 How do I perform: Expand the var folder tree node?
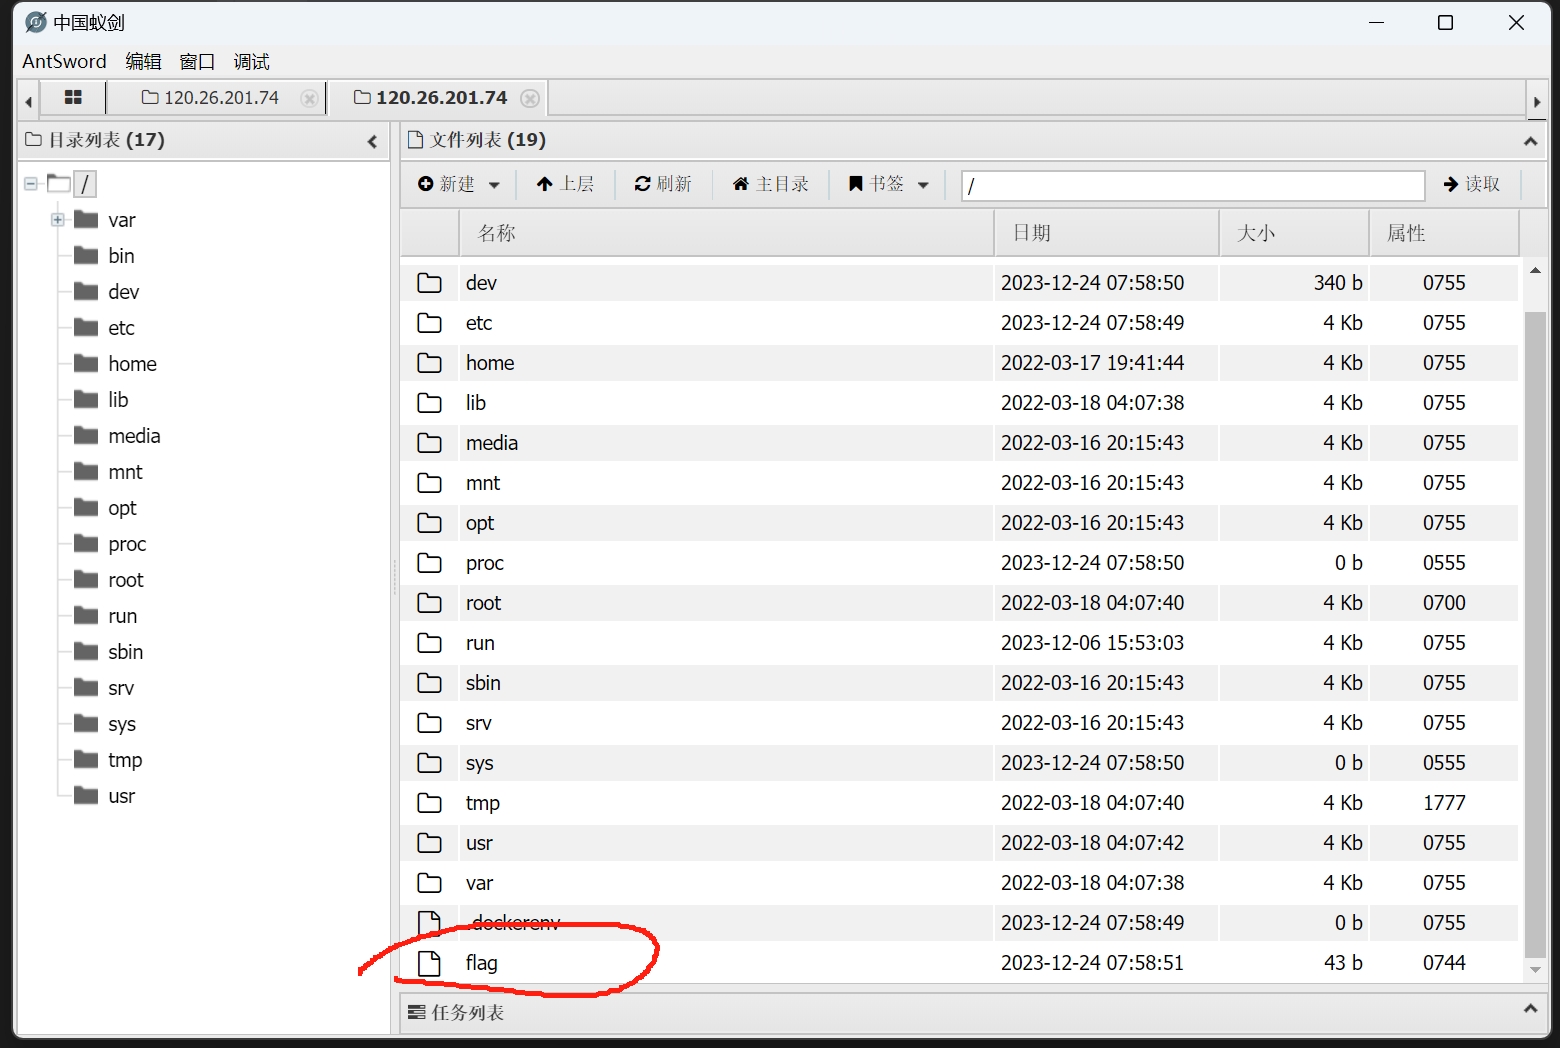point(58,220)
